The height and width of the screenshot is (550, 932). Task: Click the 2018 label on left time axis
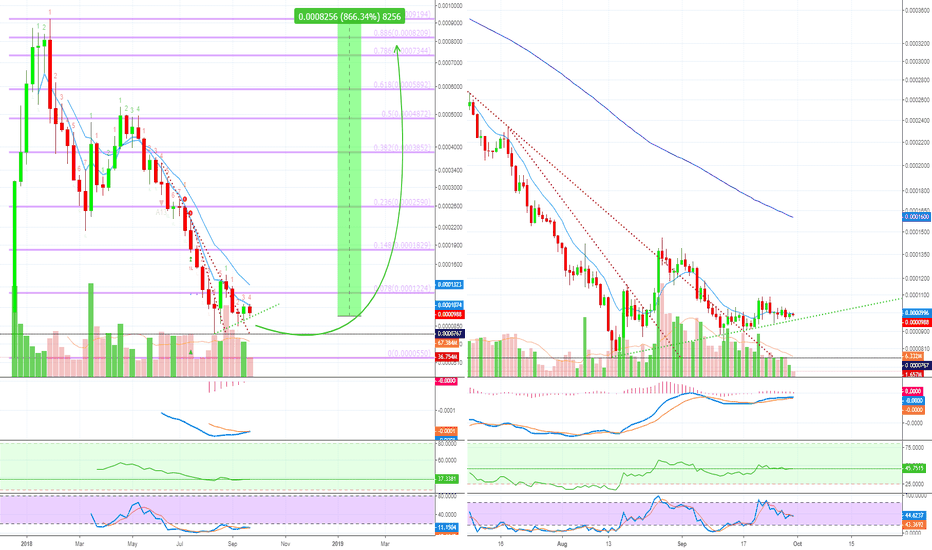[x=25, y=544]
